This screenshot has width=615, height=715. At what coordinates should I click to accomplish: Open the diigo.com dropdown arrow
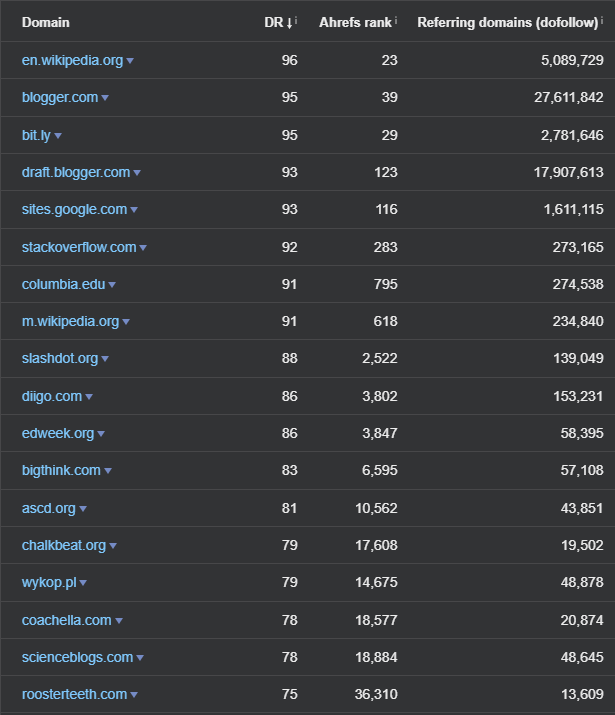[x=89, y=397]
